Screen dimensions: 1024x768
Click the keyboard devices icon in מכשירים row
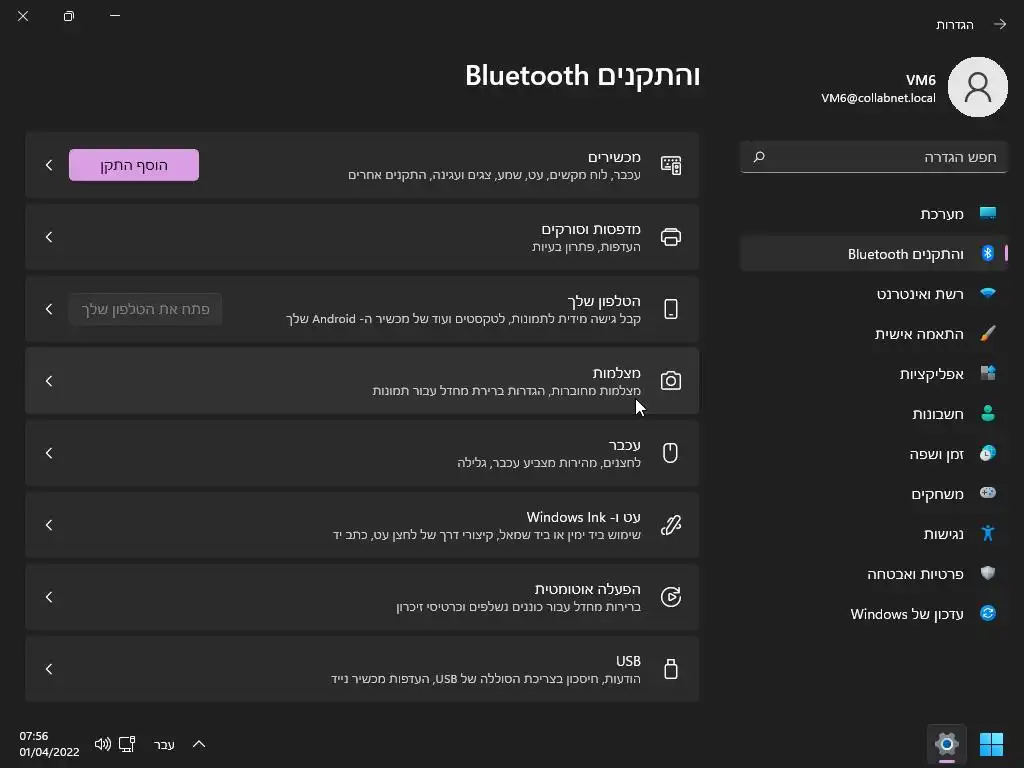coord(671,165)
